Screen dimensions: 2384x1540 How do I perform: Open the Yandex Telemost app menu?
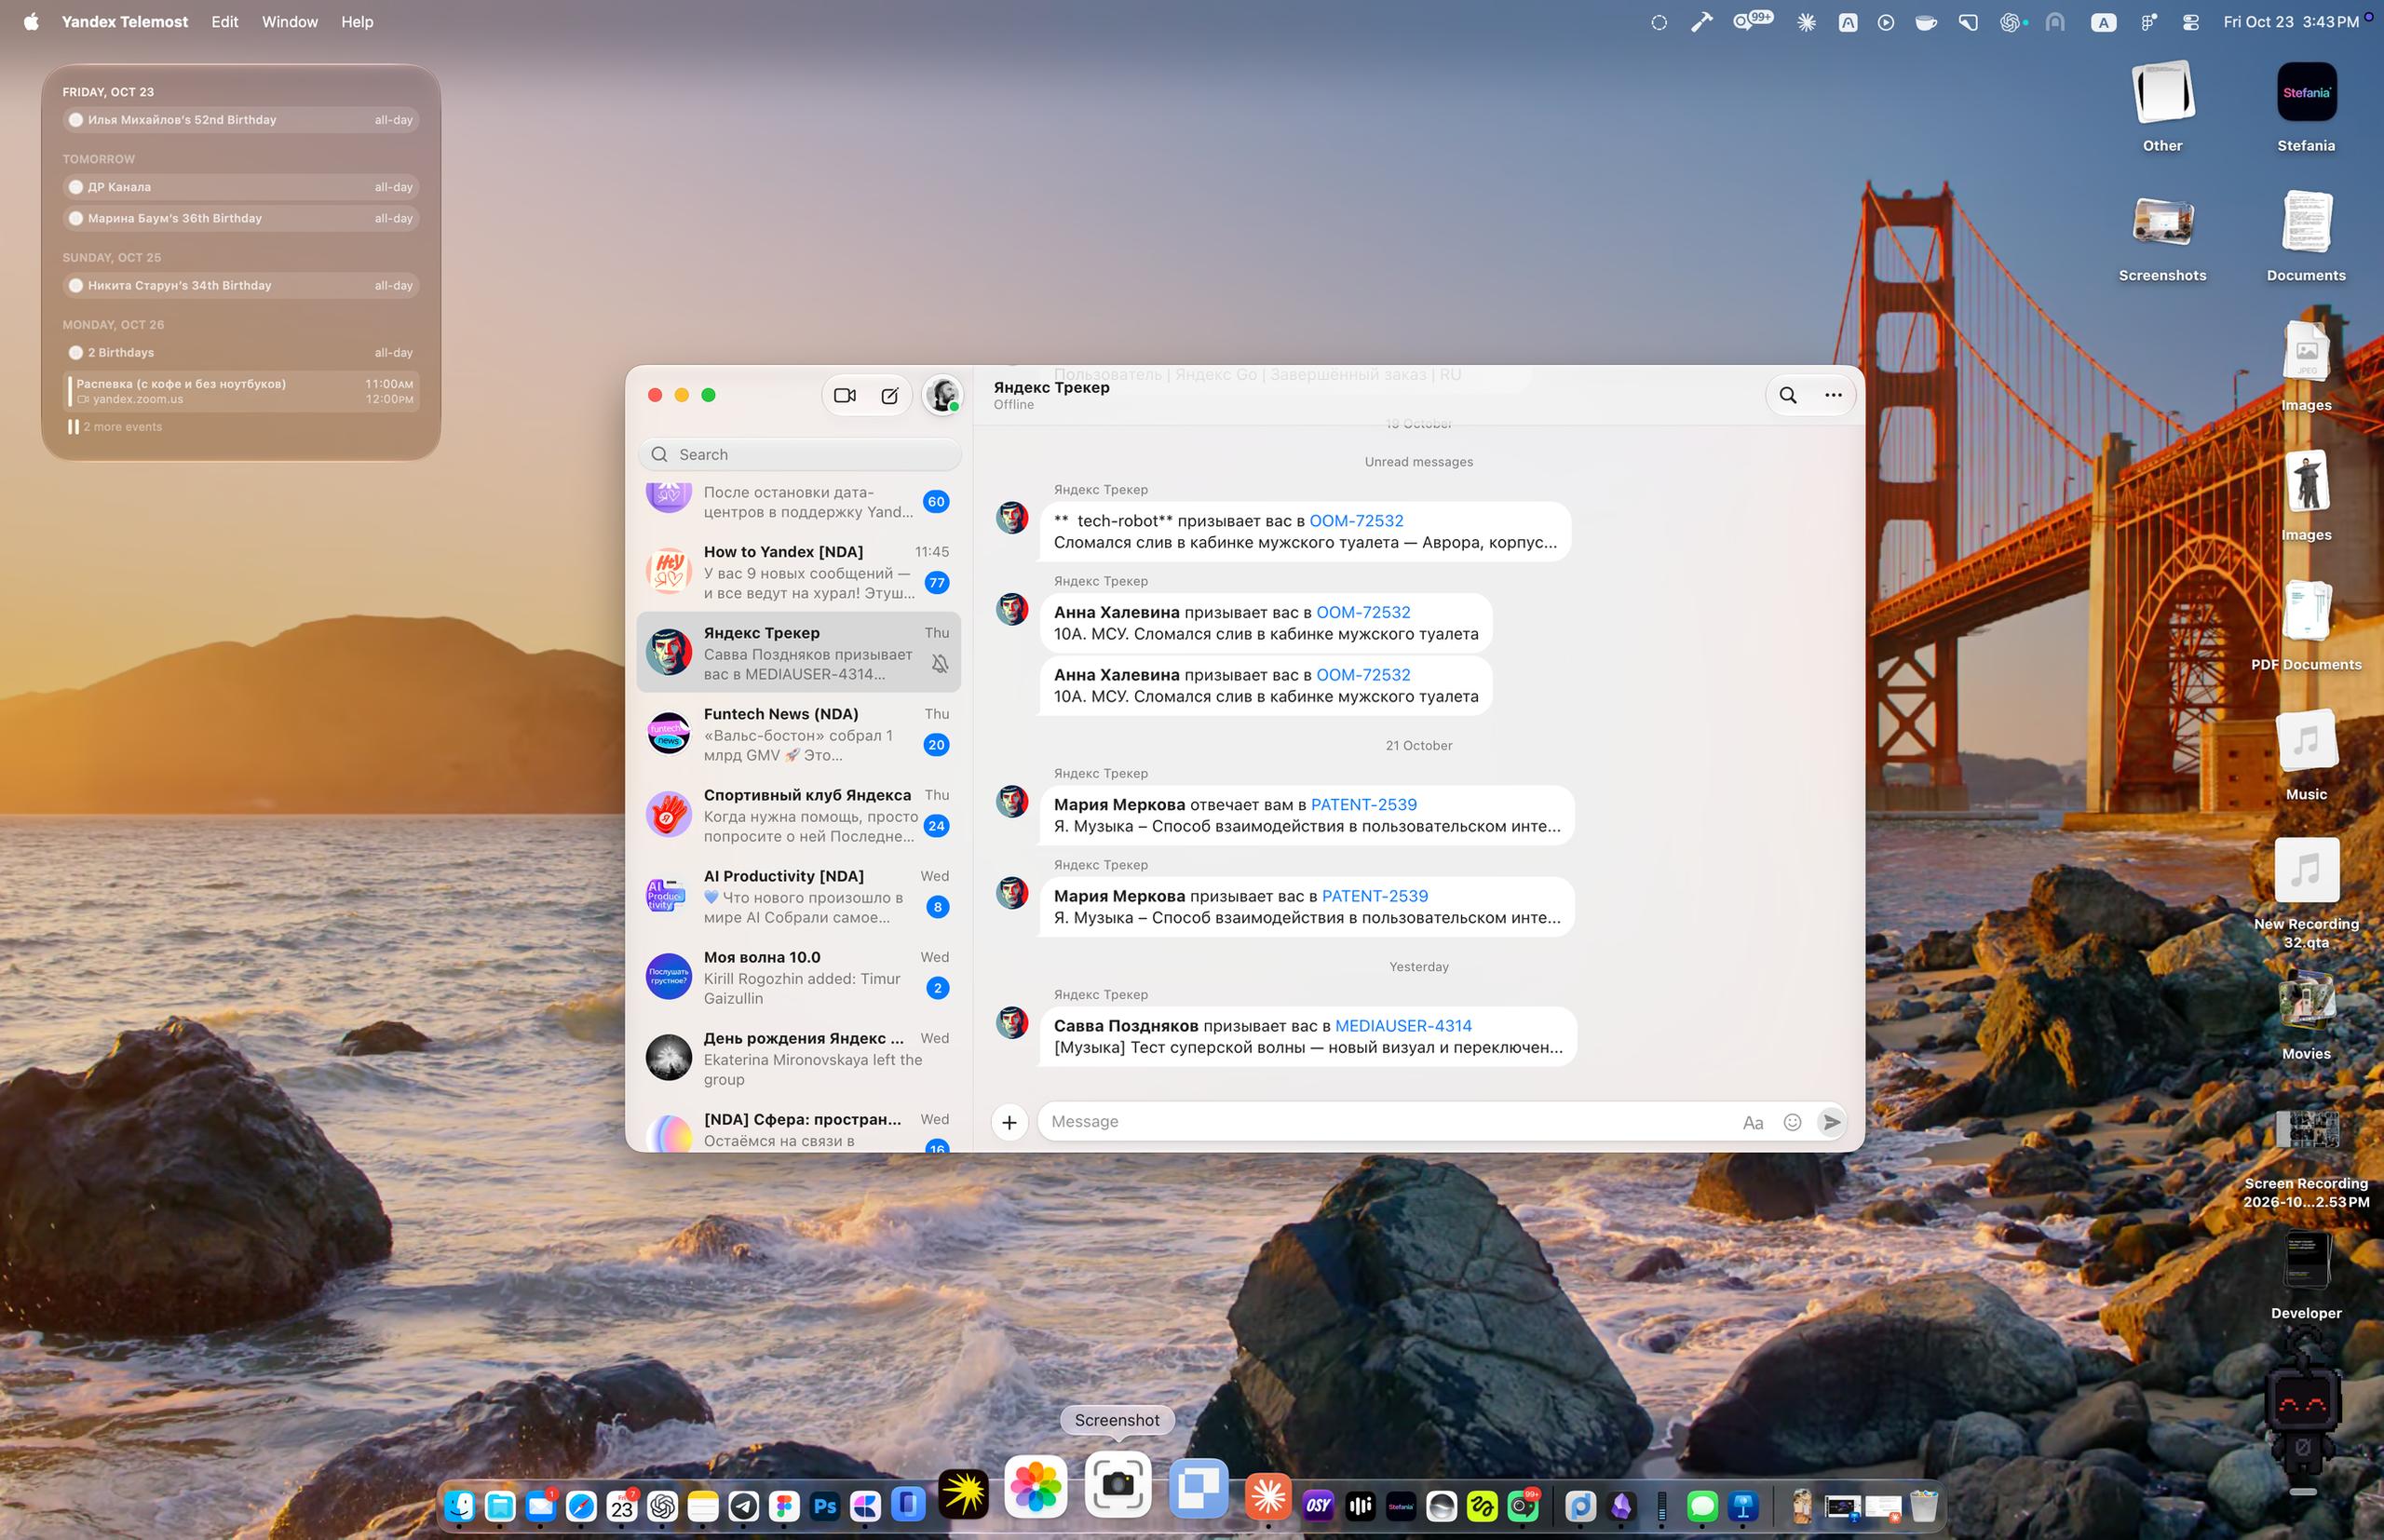(124, 22)
